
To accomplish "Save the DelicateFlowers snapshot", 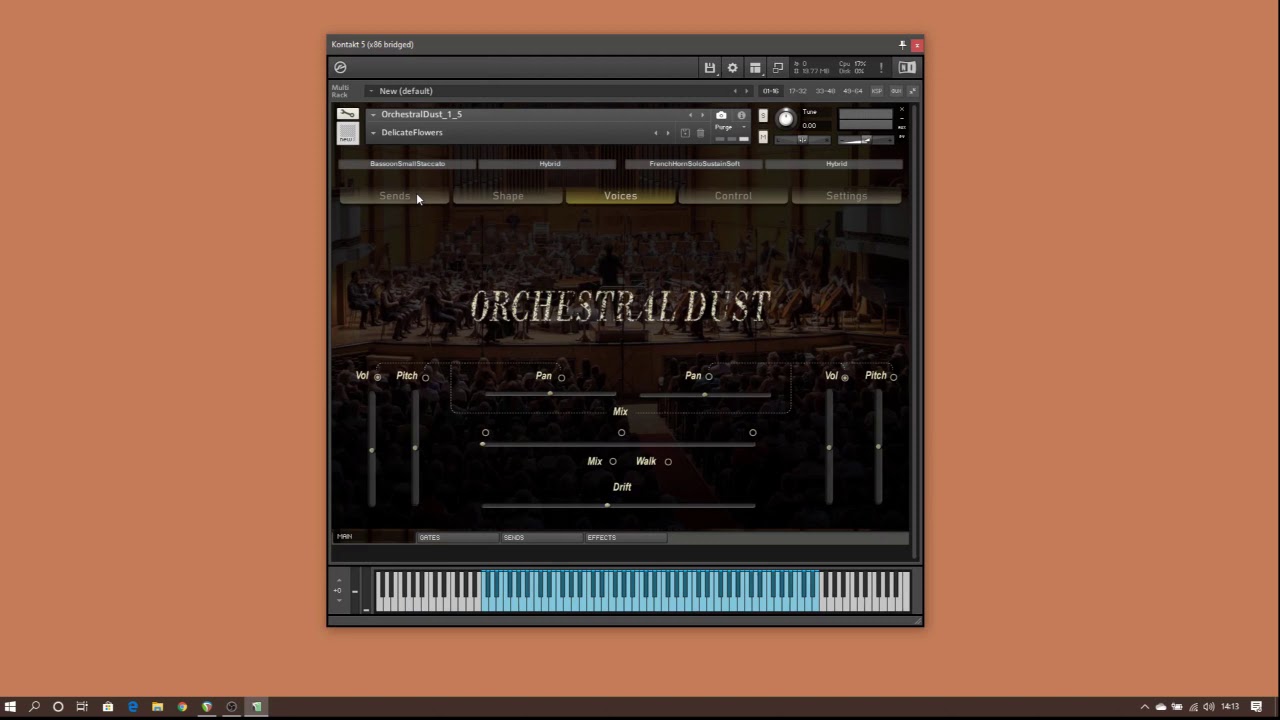I will click(685, 133).
